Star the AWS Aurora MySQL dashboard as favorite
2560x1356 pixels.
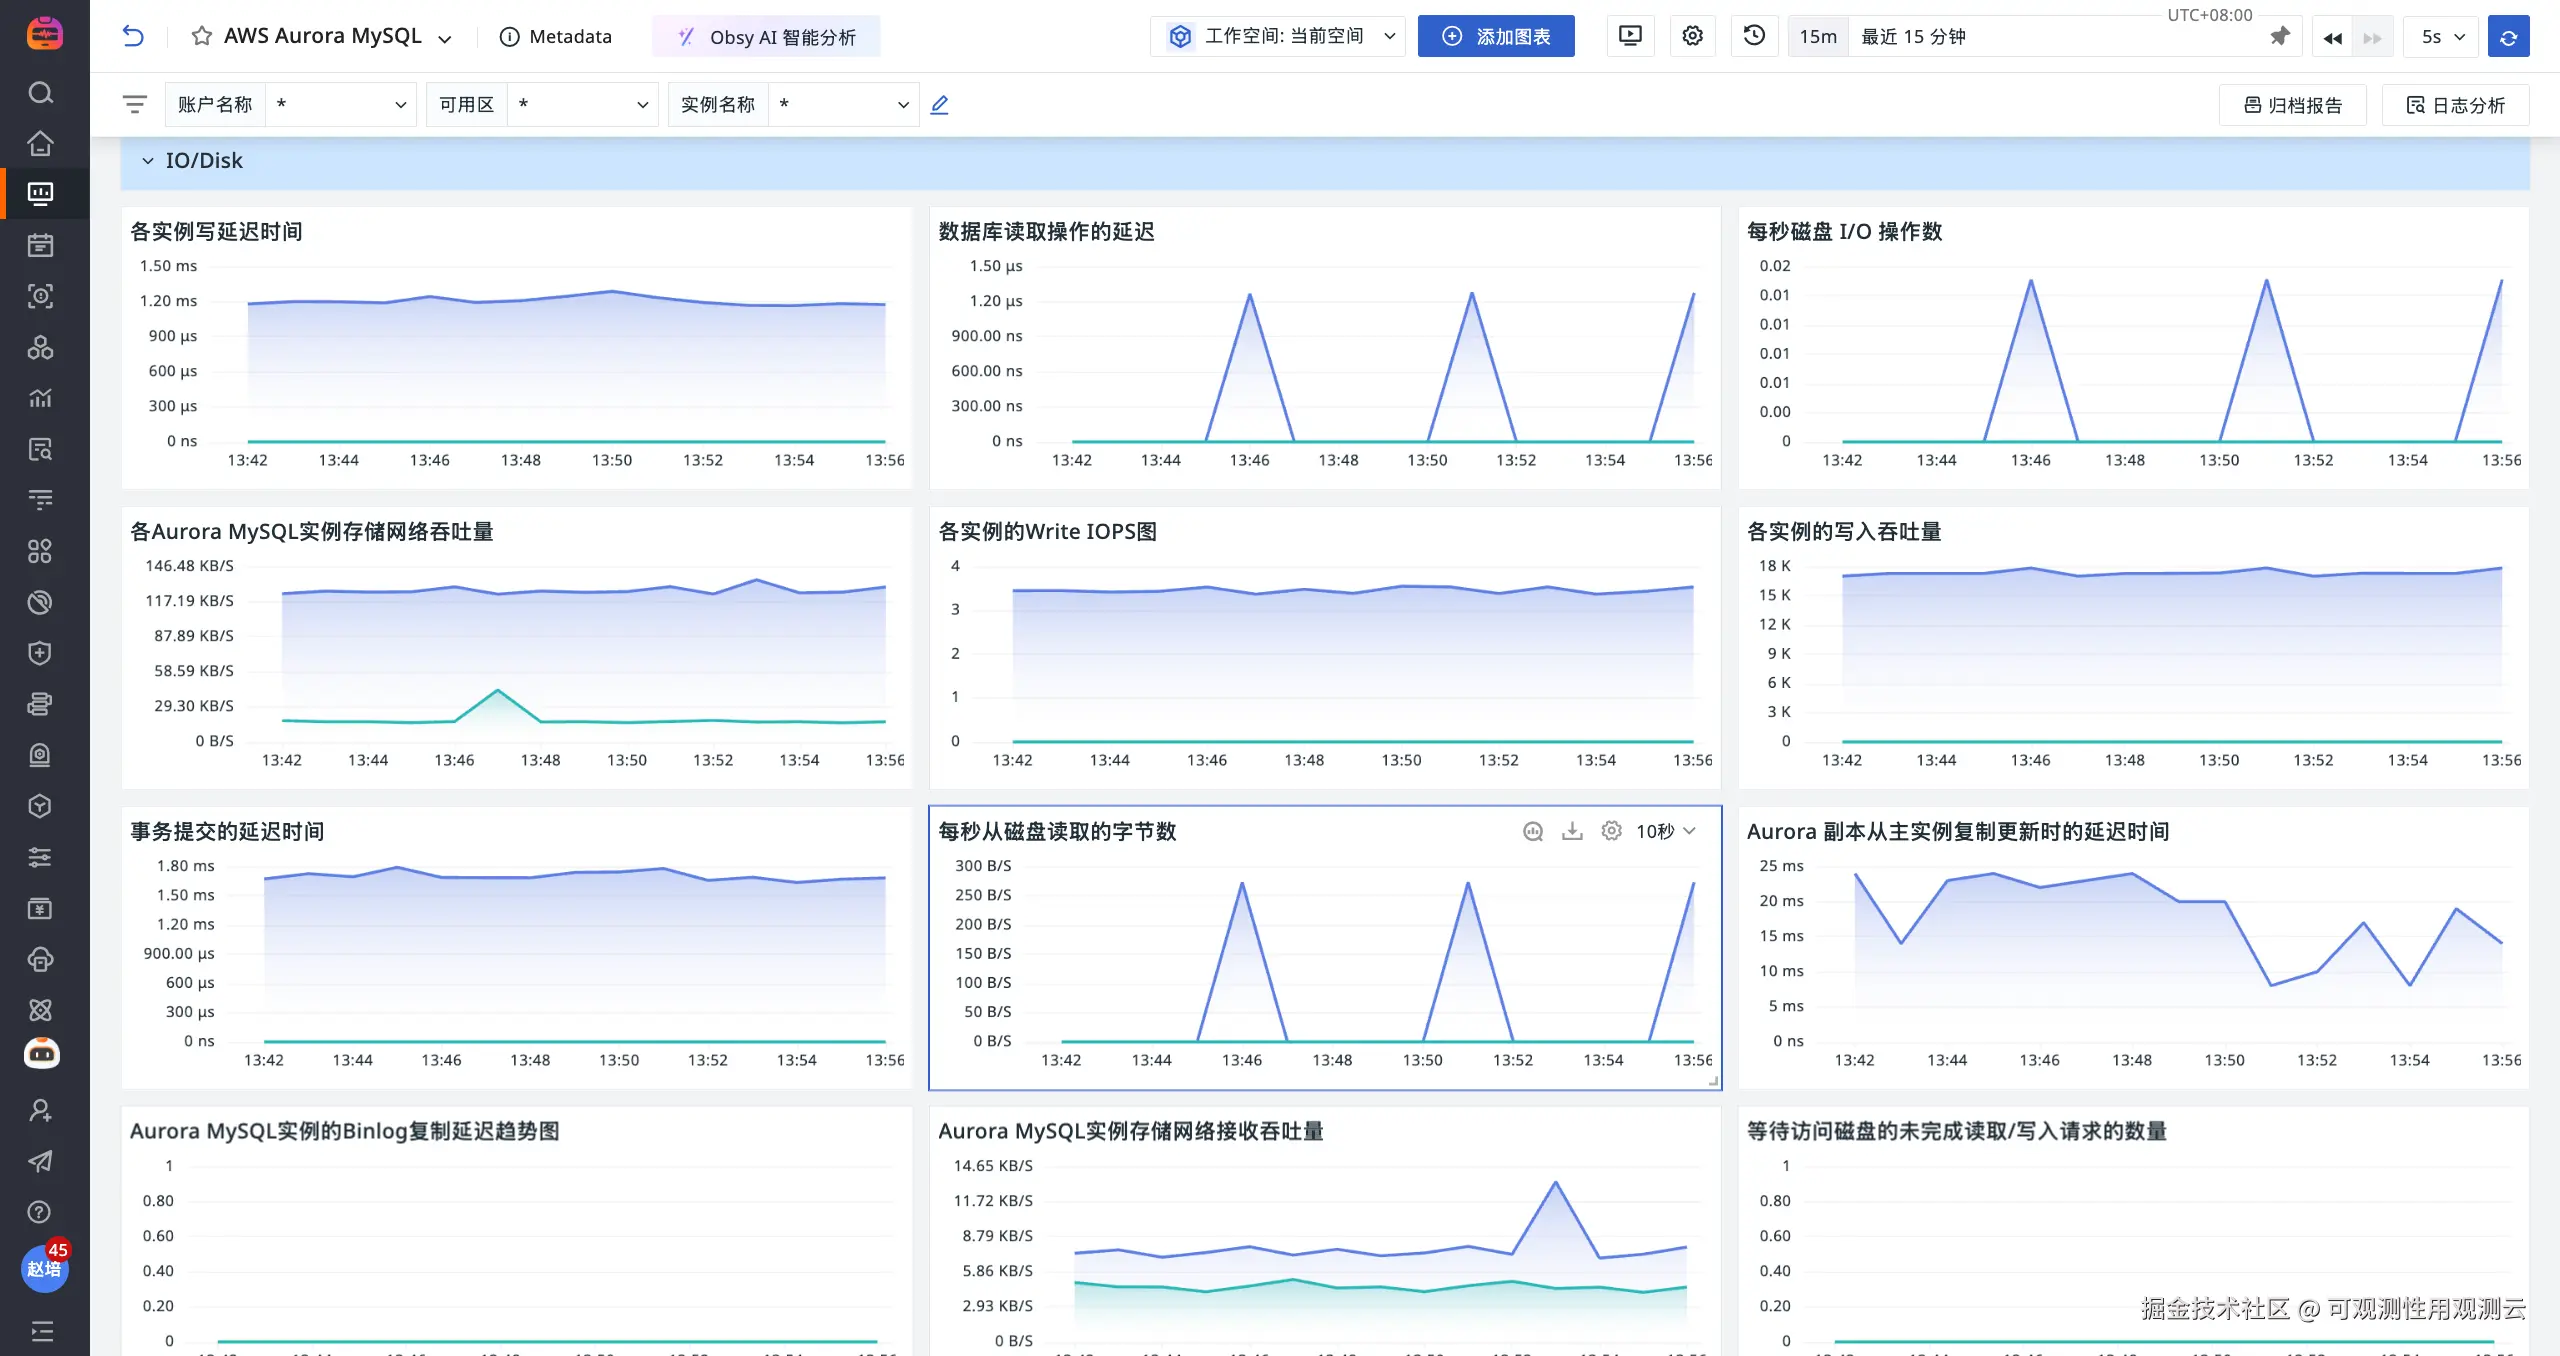tap(202, 37)
